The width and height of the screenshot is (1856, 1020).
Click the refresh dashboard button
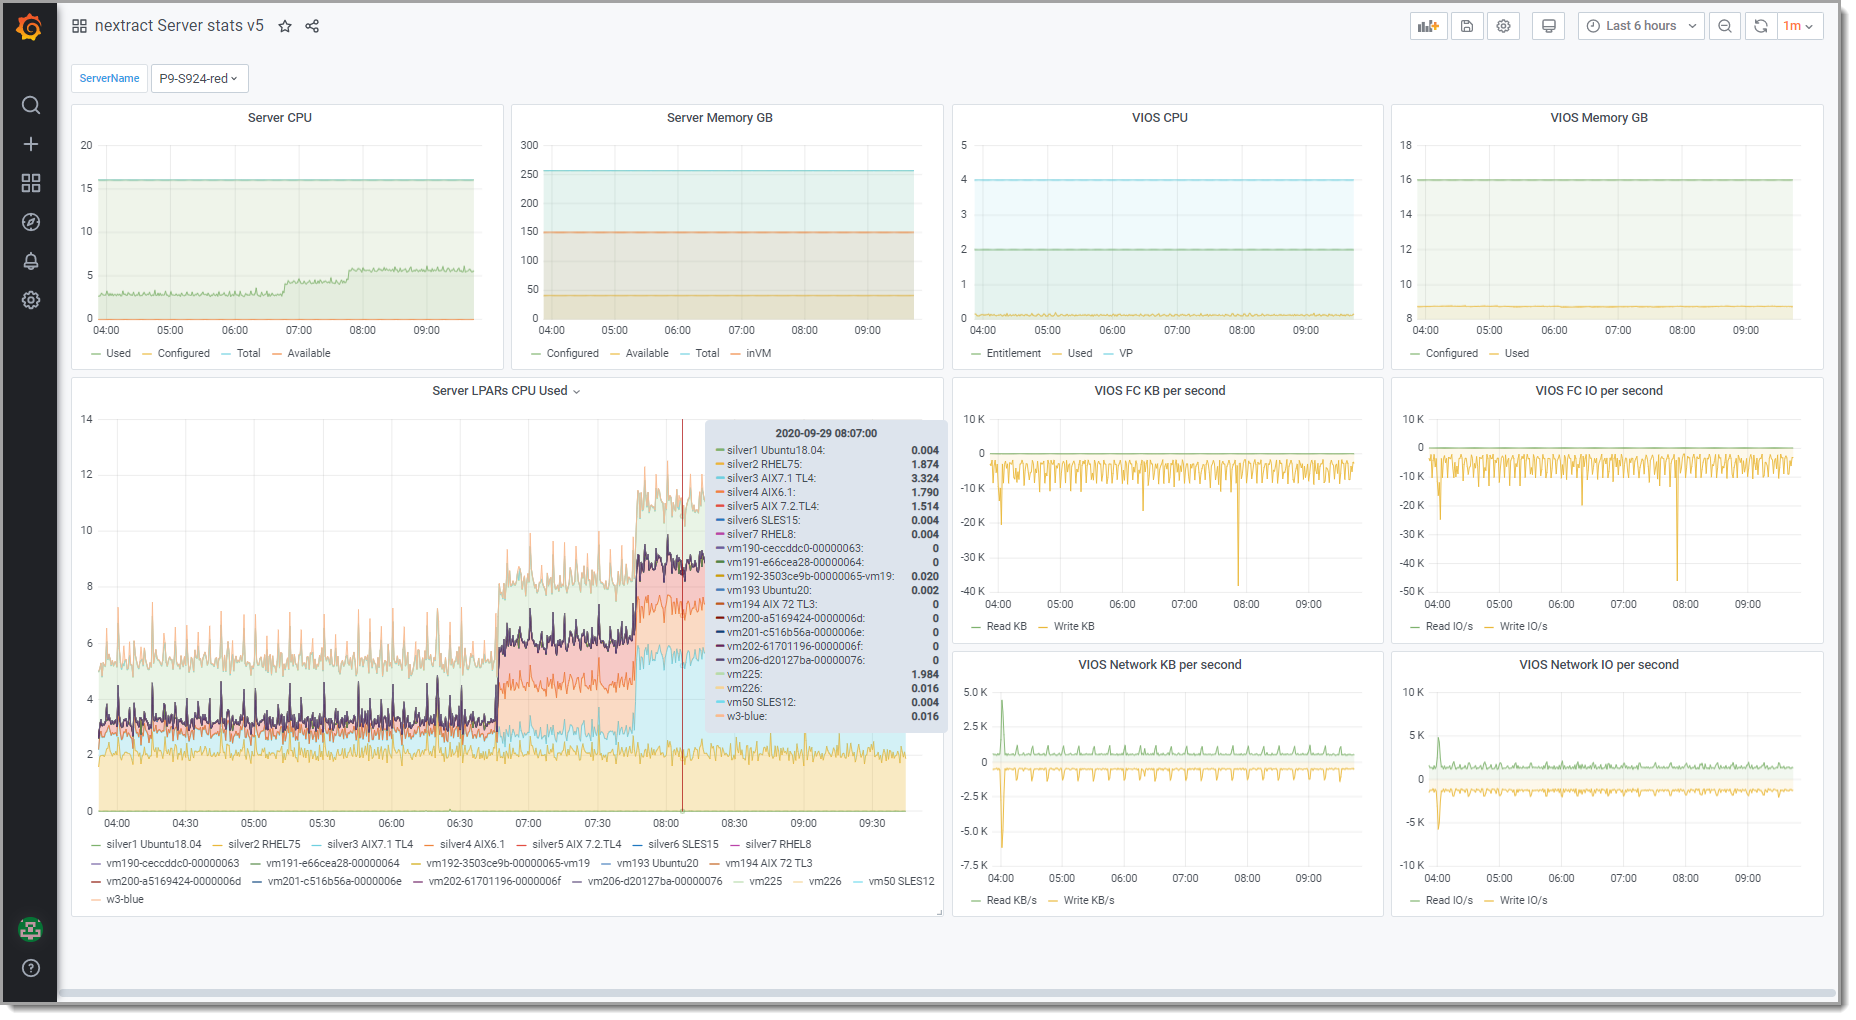(1761, 26)
